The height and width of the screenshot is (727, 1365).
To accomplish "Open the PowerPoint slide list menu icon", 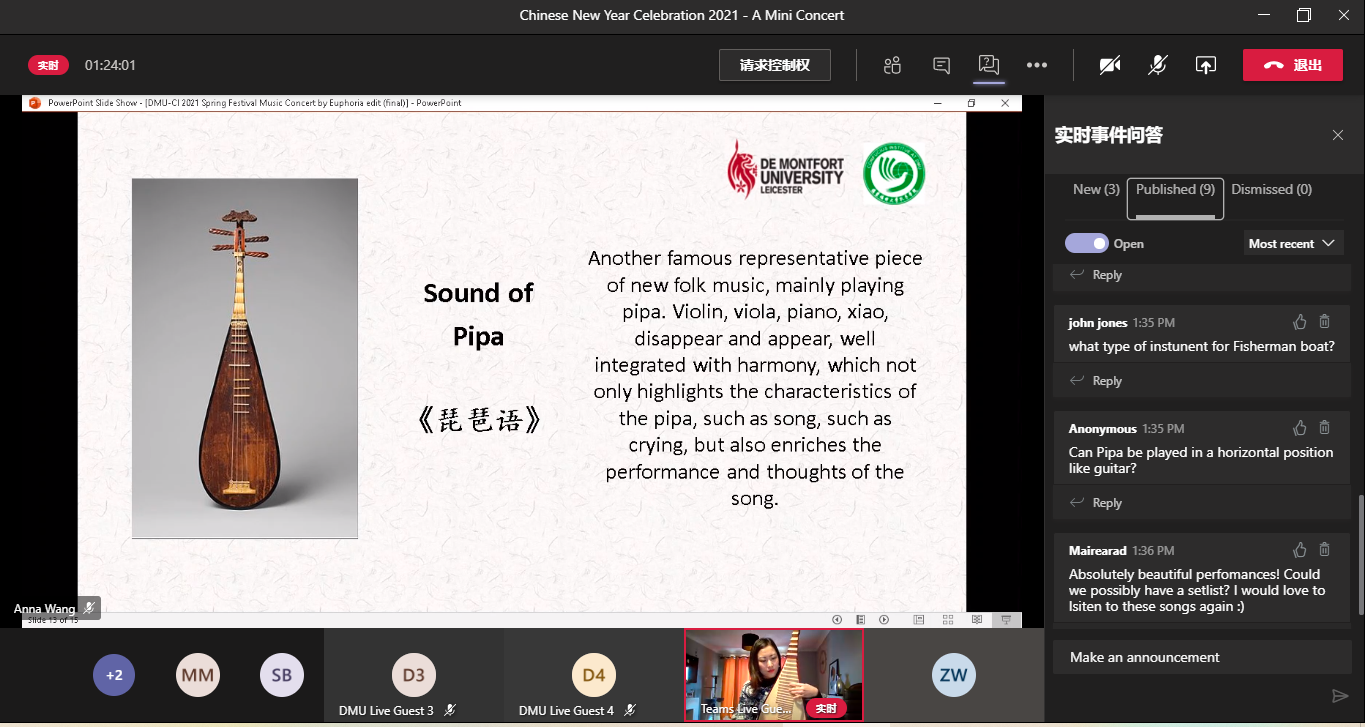I will [859, 620].
